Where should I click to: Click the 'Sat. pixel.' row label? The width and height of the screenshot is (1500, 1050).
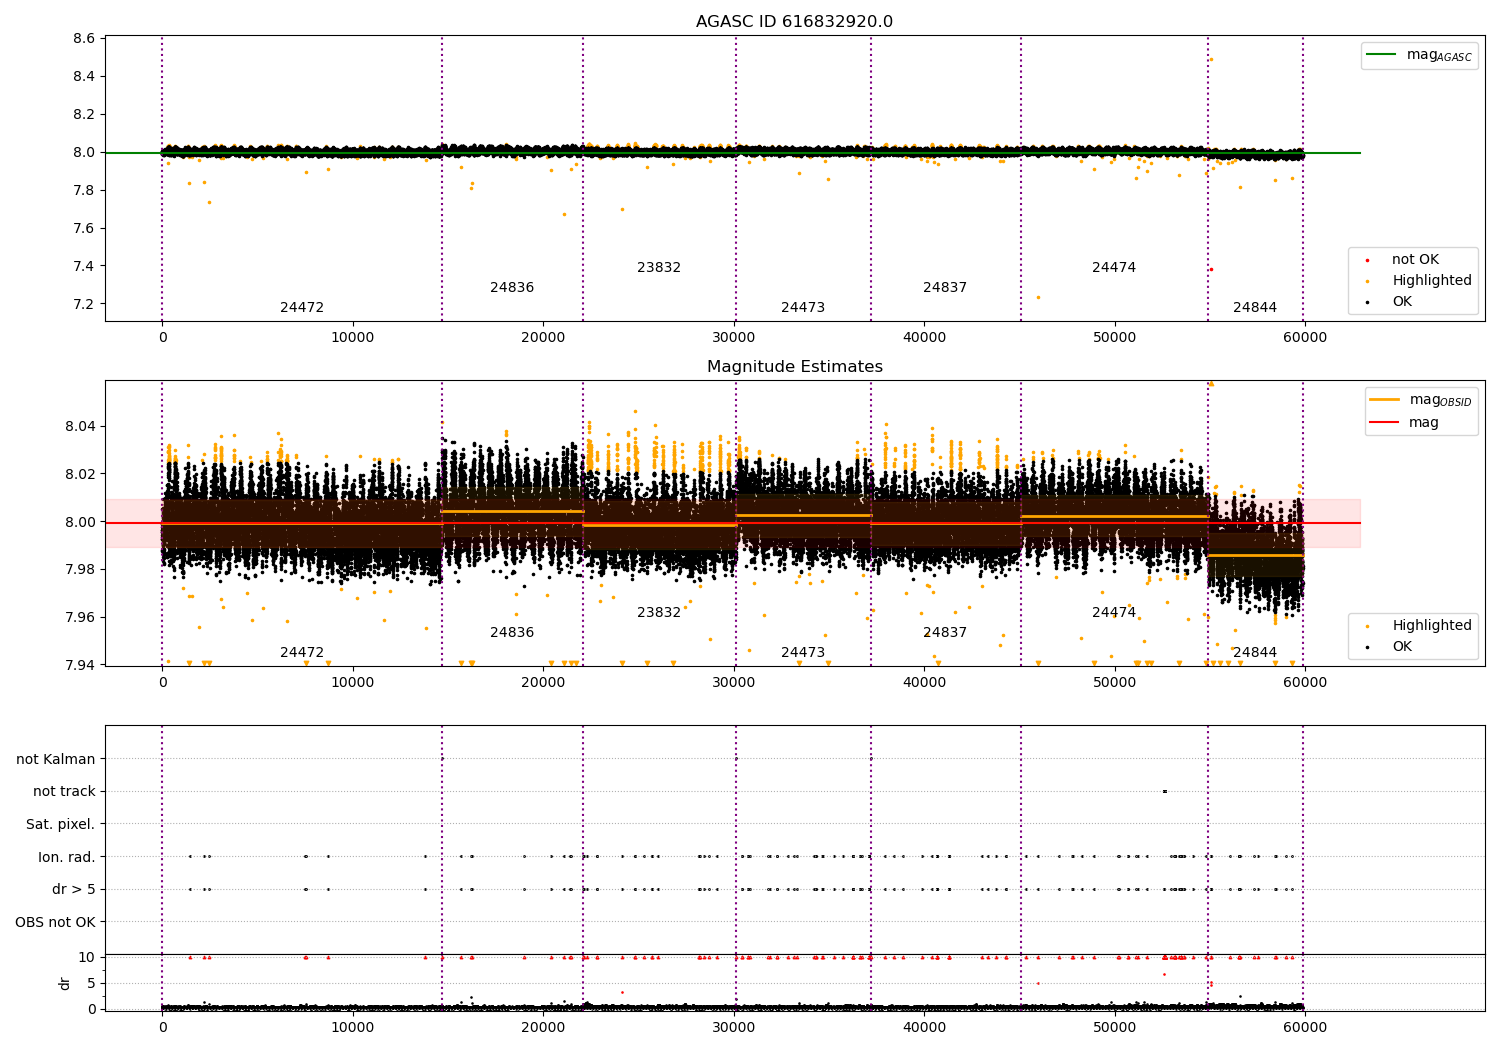click(x=61, y=824)
